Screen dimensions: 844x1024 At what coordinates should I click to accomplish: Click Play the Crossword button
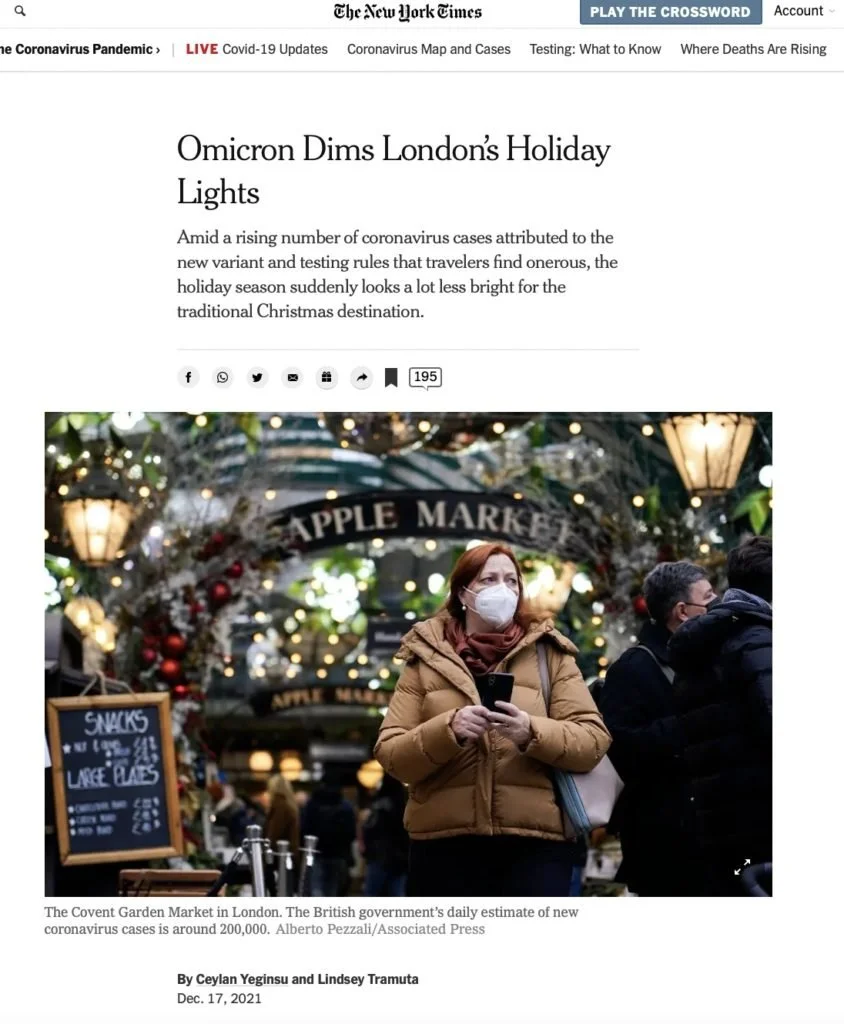click(670, 12)
